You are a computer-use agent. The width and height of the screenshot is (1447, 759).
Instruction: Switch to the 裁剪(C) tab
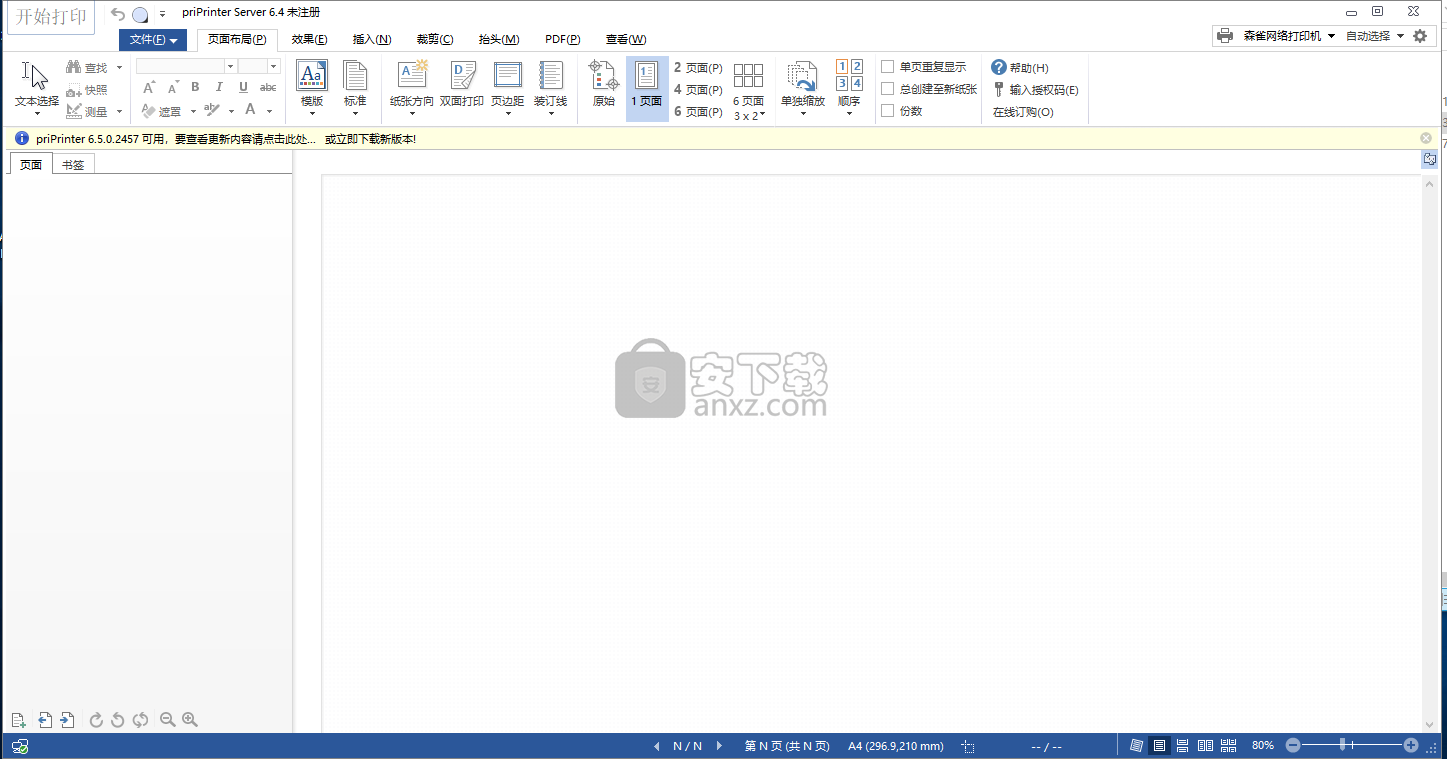(x=435, y=40)
